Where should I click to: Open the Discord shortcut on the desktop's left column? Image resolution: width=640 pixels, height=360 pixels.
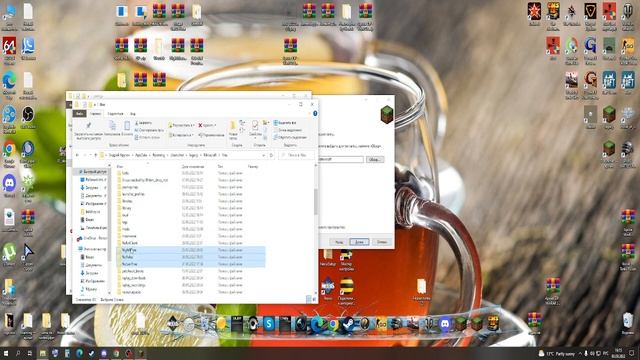click(x=9, y=183)
